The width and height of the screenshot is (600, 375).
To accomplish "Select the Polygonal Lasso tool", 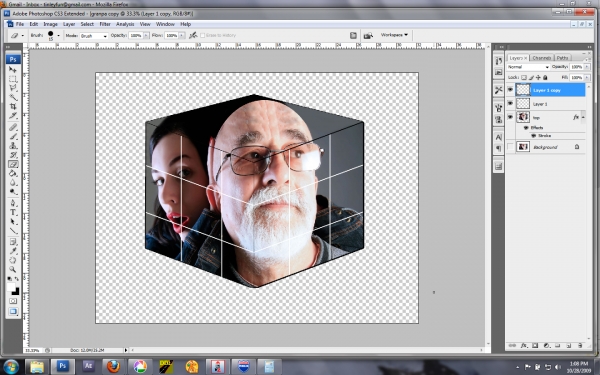I will pyautogui.click(x=13, y=88).
